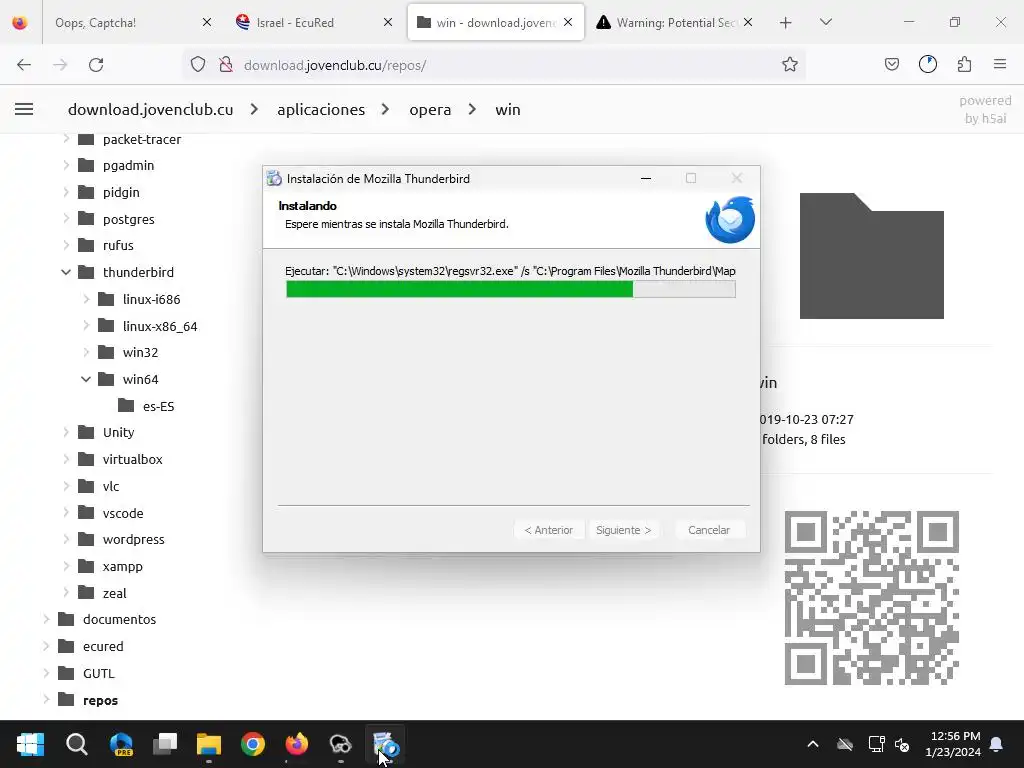The image size is (1024, 768).
Task: Open the wordpress folder
Action: pyautogui.click(x=133, y=539)
